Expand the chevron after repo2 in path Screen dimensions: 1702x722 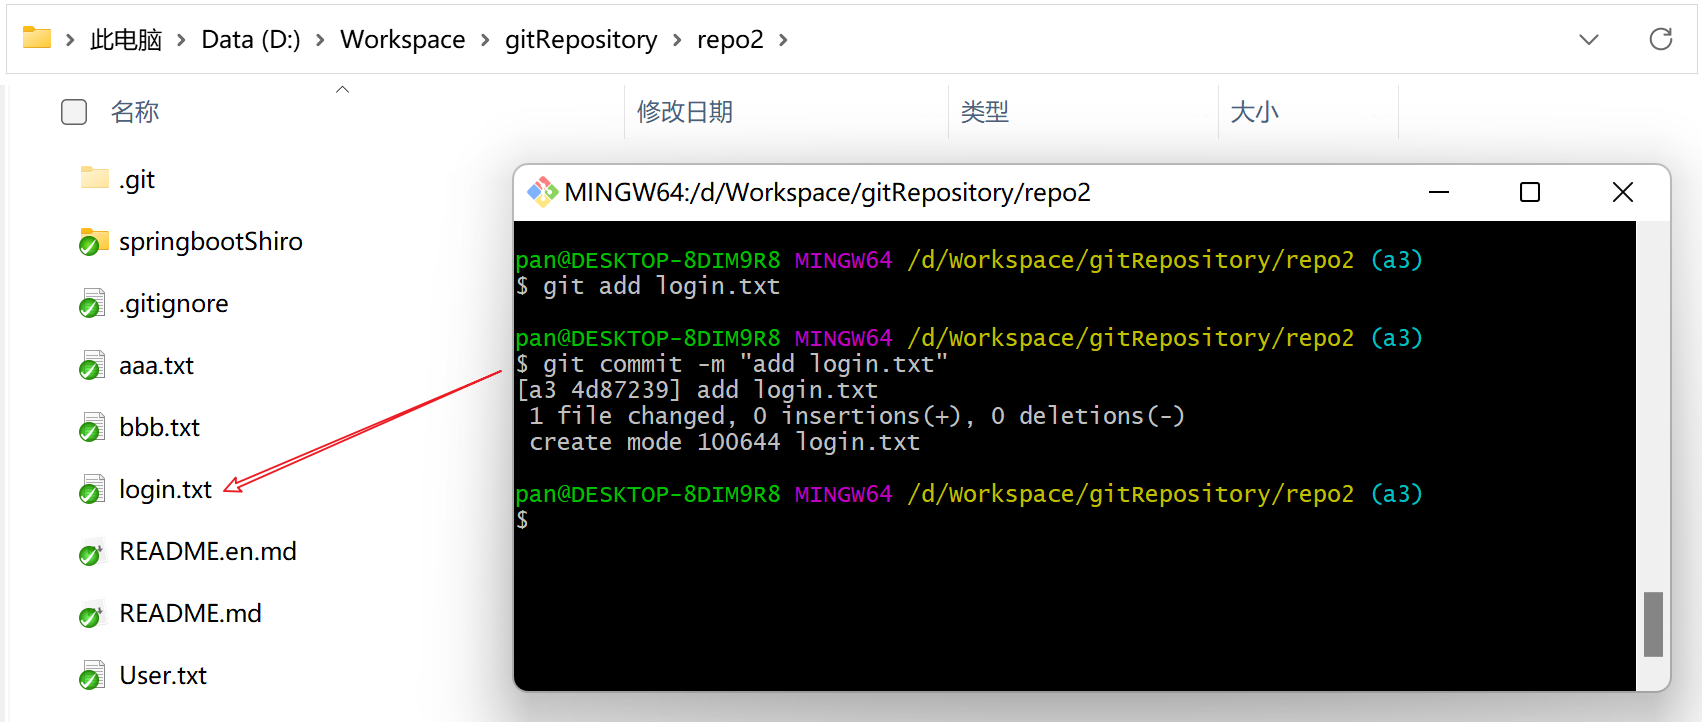(x=783, y=40)
